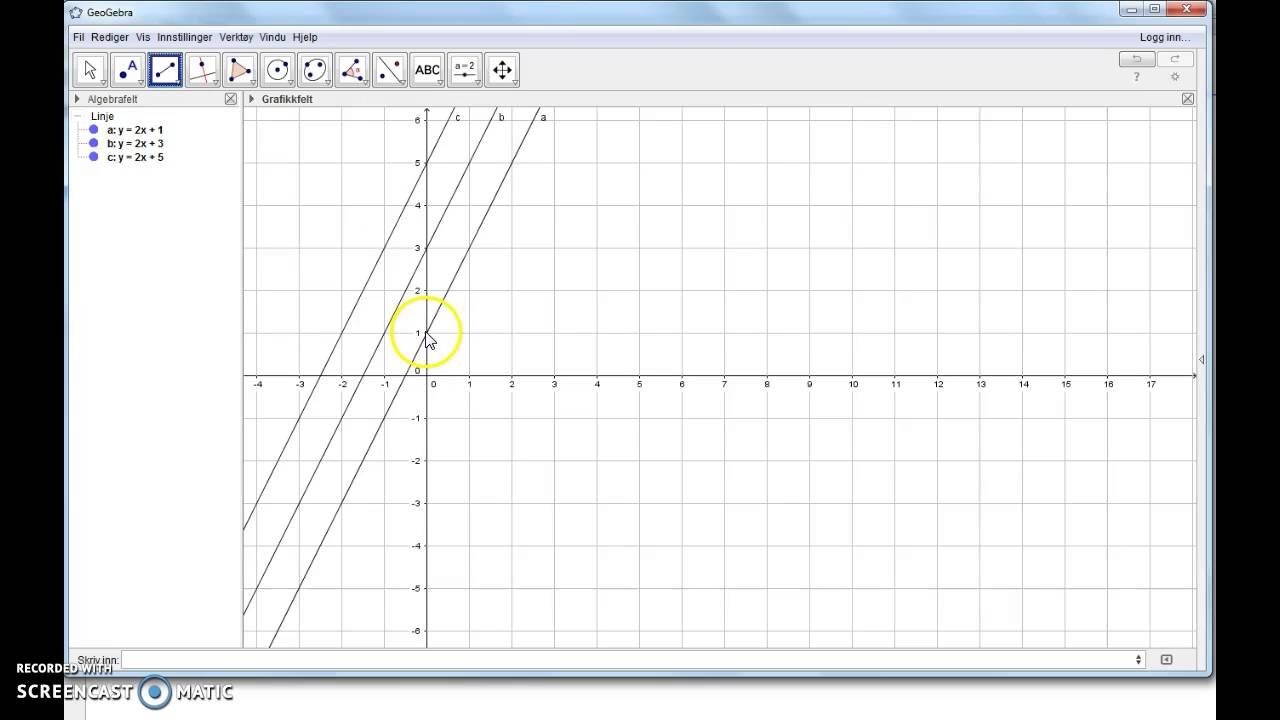
Task: Open the help question mark icon
Action: [x=1137, y=77]
